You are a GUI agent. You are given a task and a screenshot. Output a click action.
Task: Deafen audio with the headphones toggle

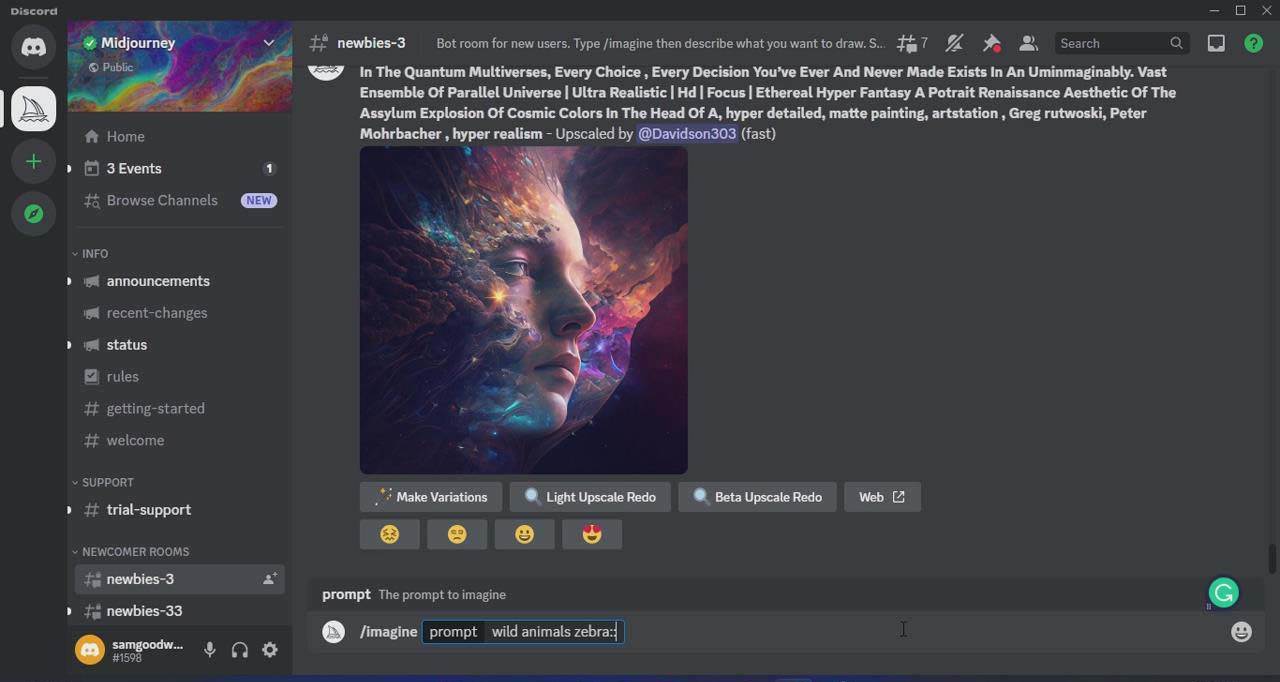(x=240, y=649)
